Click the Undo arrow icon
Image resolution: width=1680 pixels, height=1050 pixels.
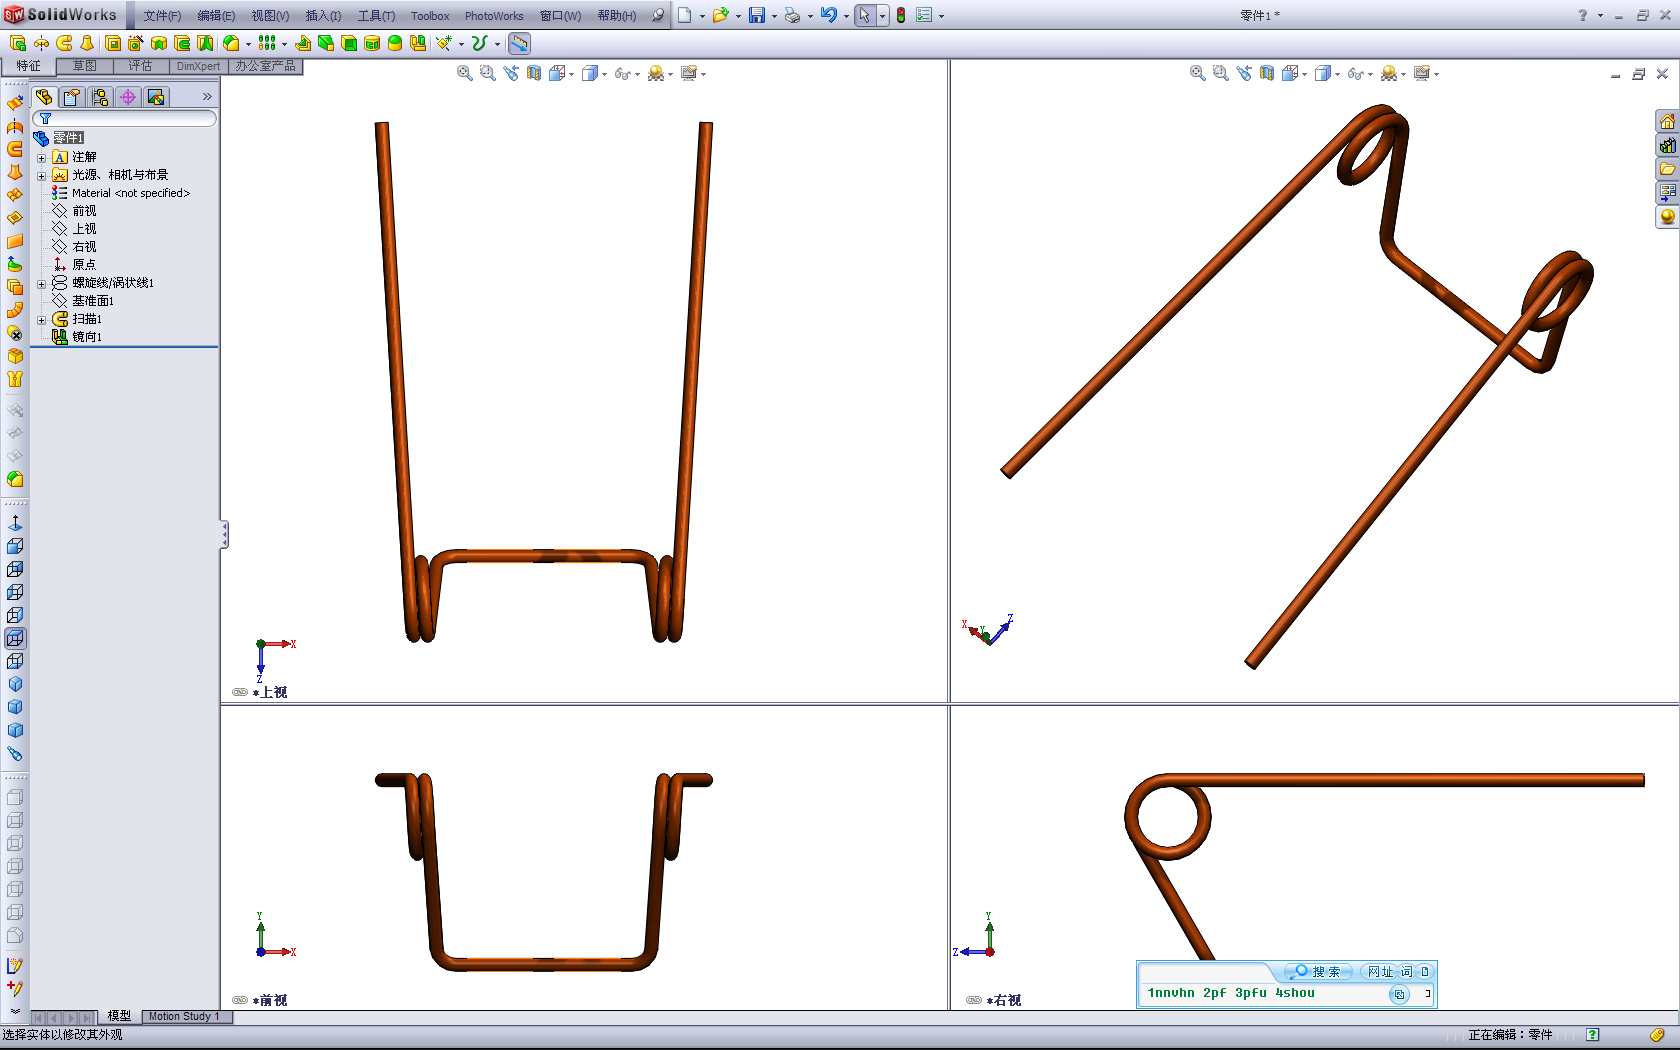(828, 15)
